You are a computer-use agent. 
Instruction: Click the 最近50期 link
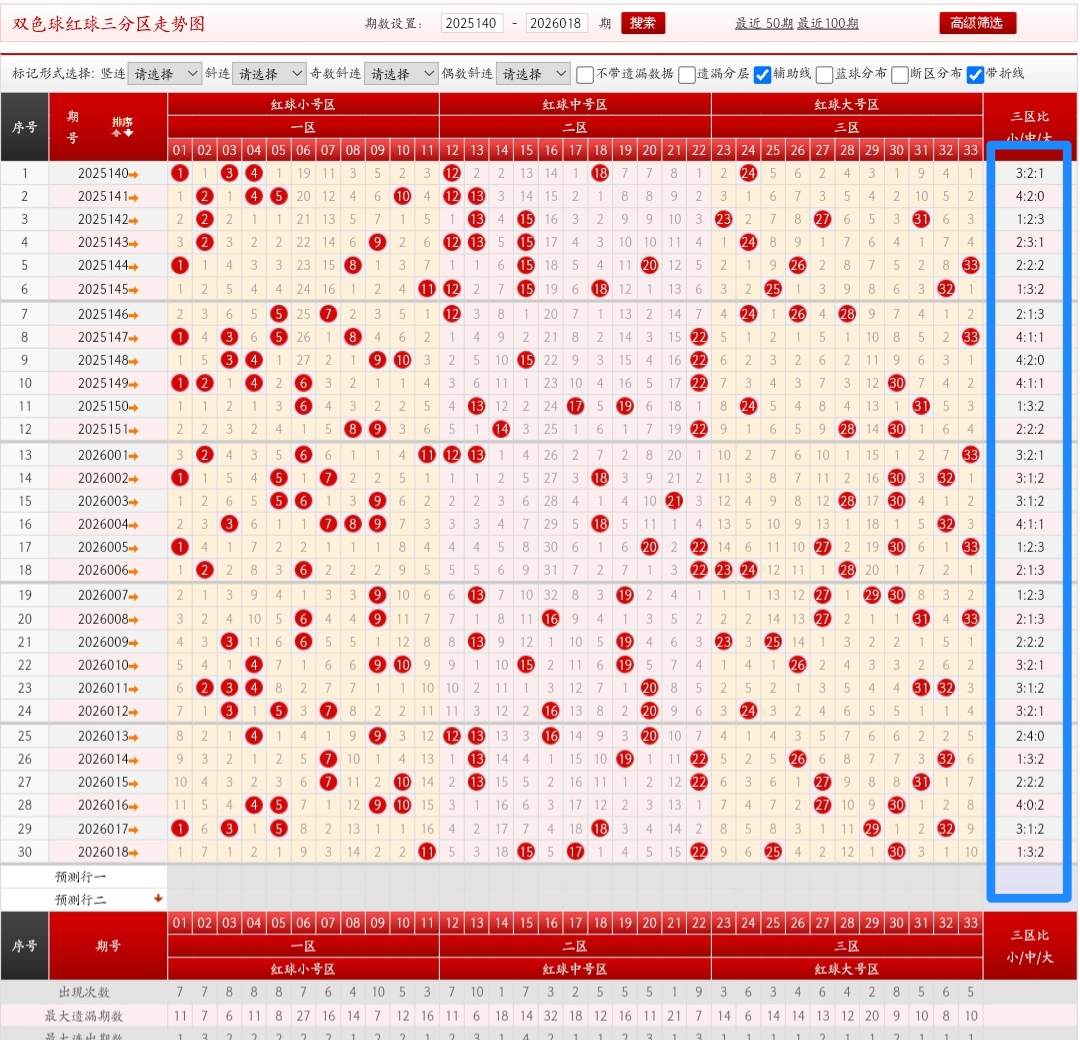coord(764,24)
